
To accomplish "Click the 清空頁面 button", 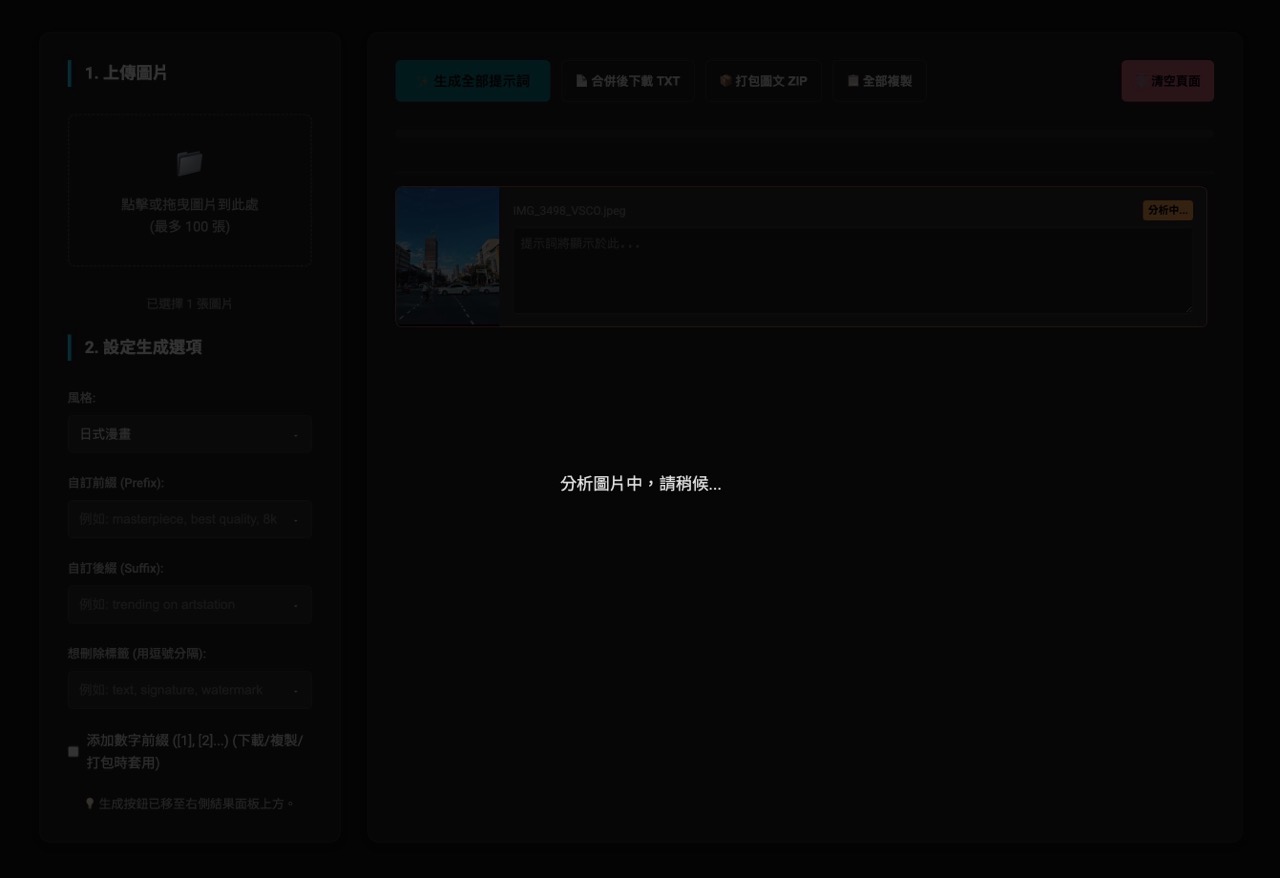I will click(x=1167, y=81).
